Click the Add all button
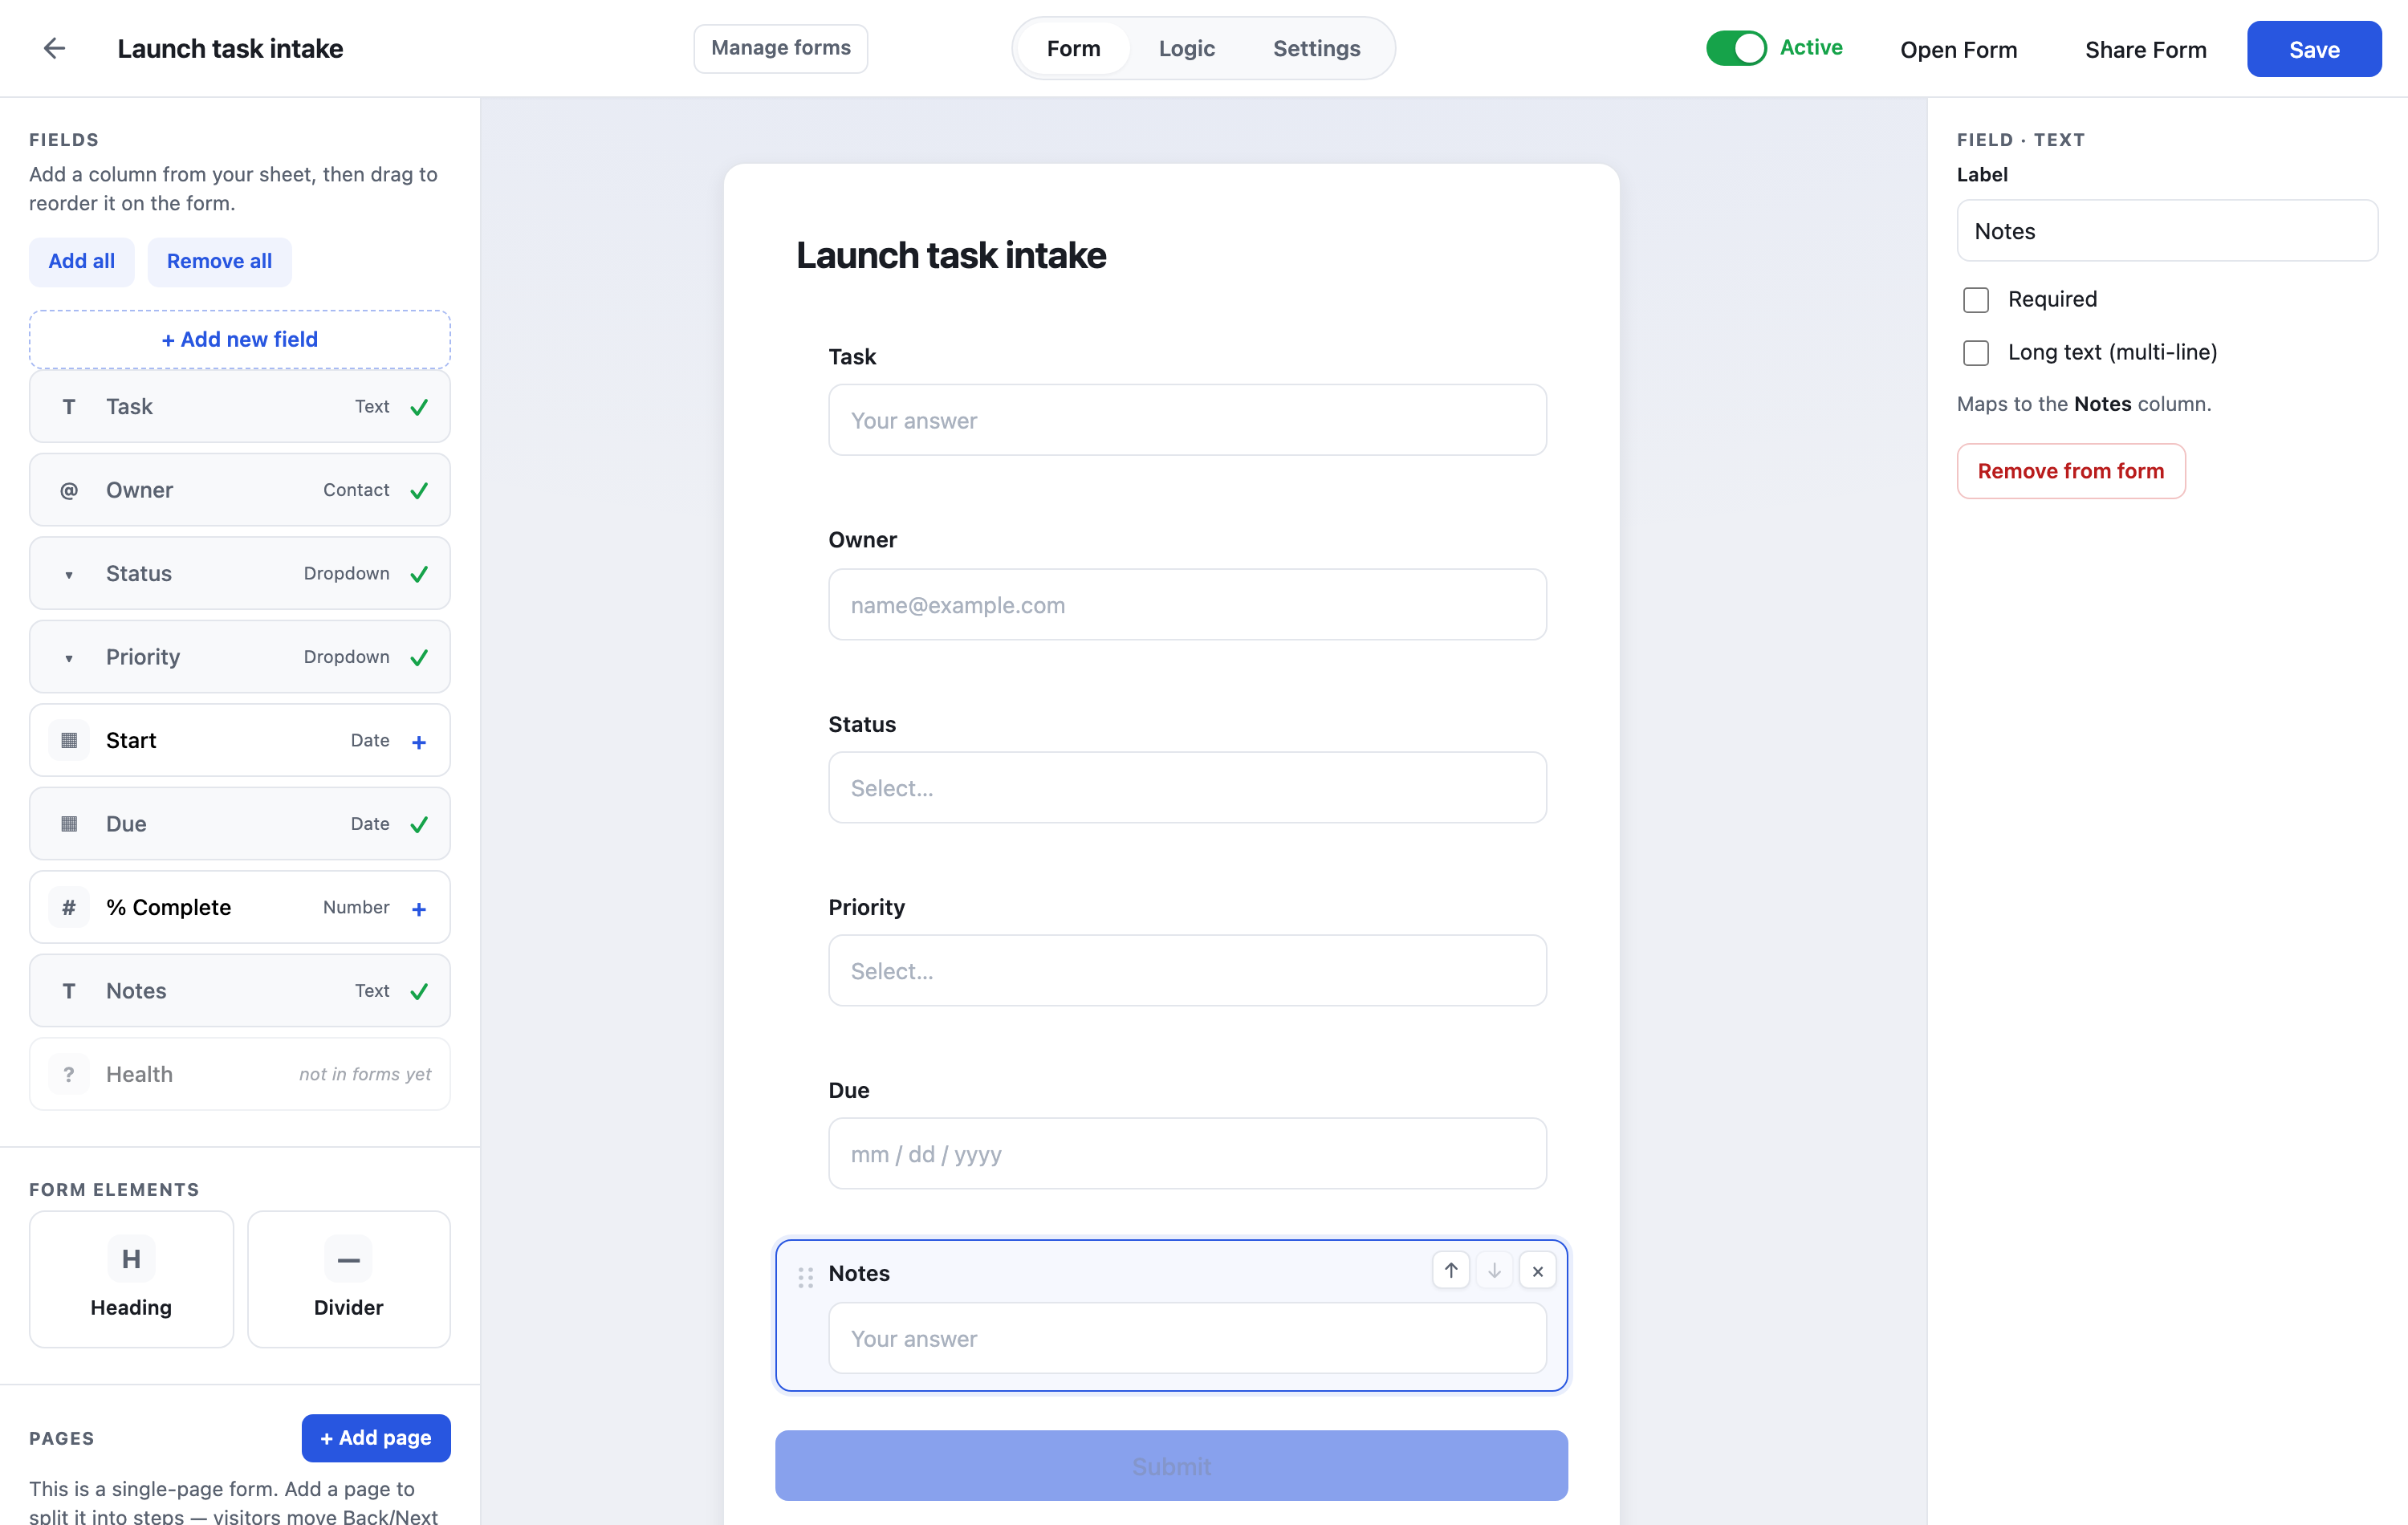The image size is (2408, 1525). coord(81,261)
